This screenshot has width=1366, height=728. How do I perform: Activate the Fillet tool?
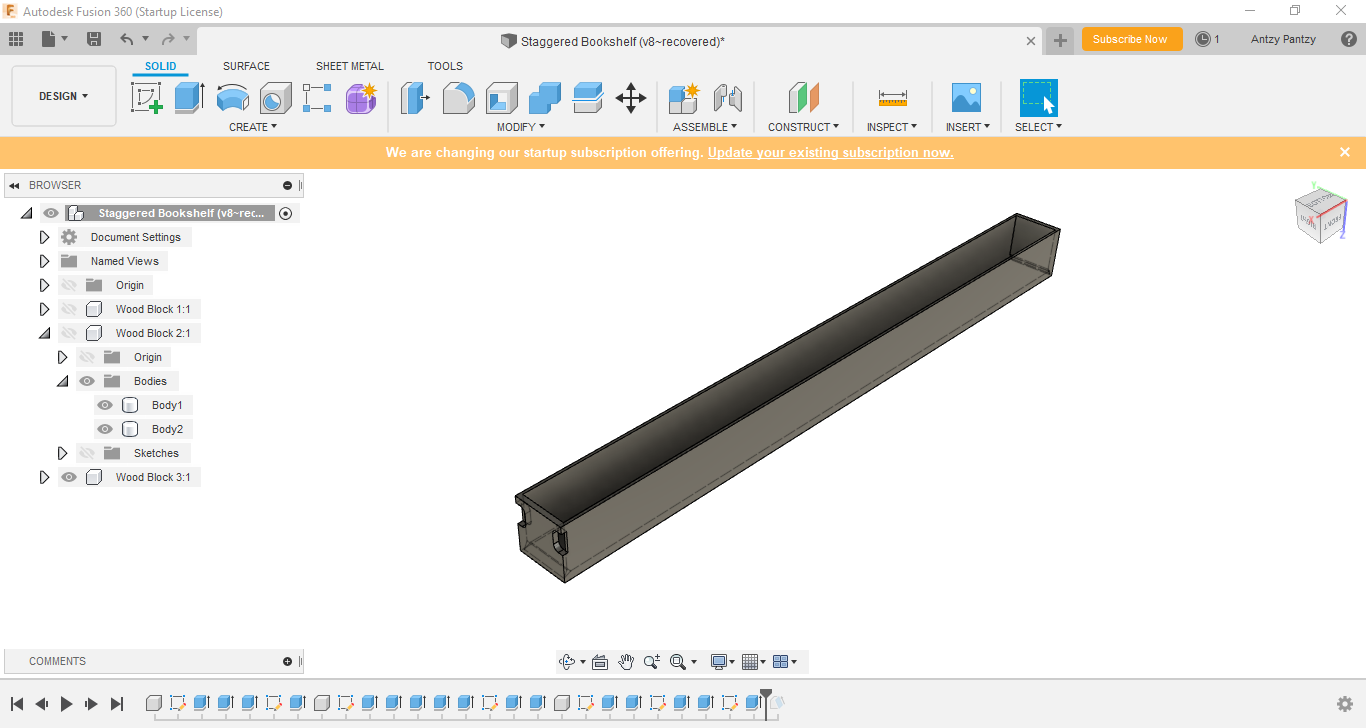(x=459, y=98)
